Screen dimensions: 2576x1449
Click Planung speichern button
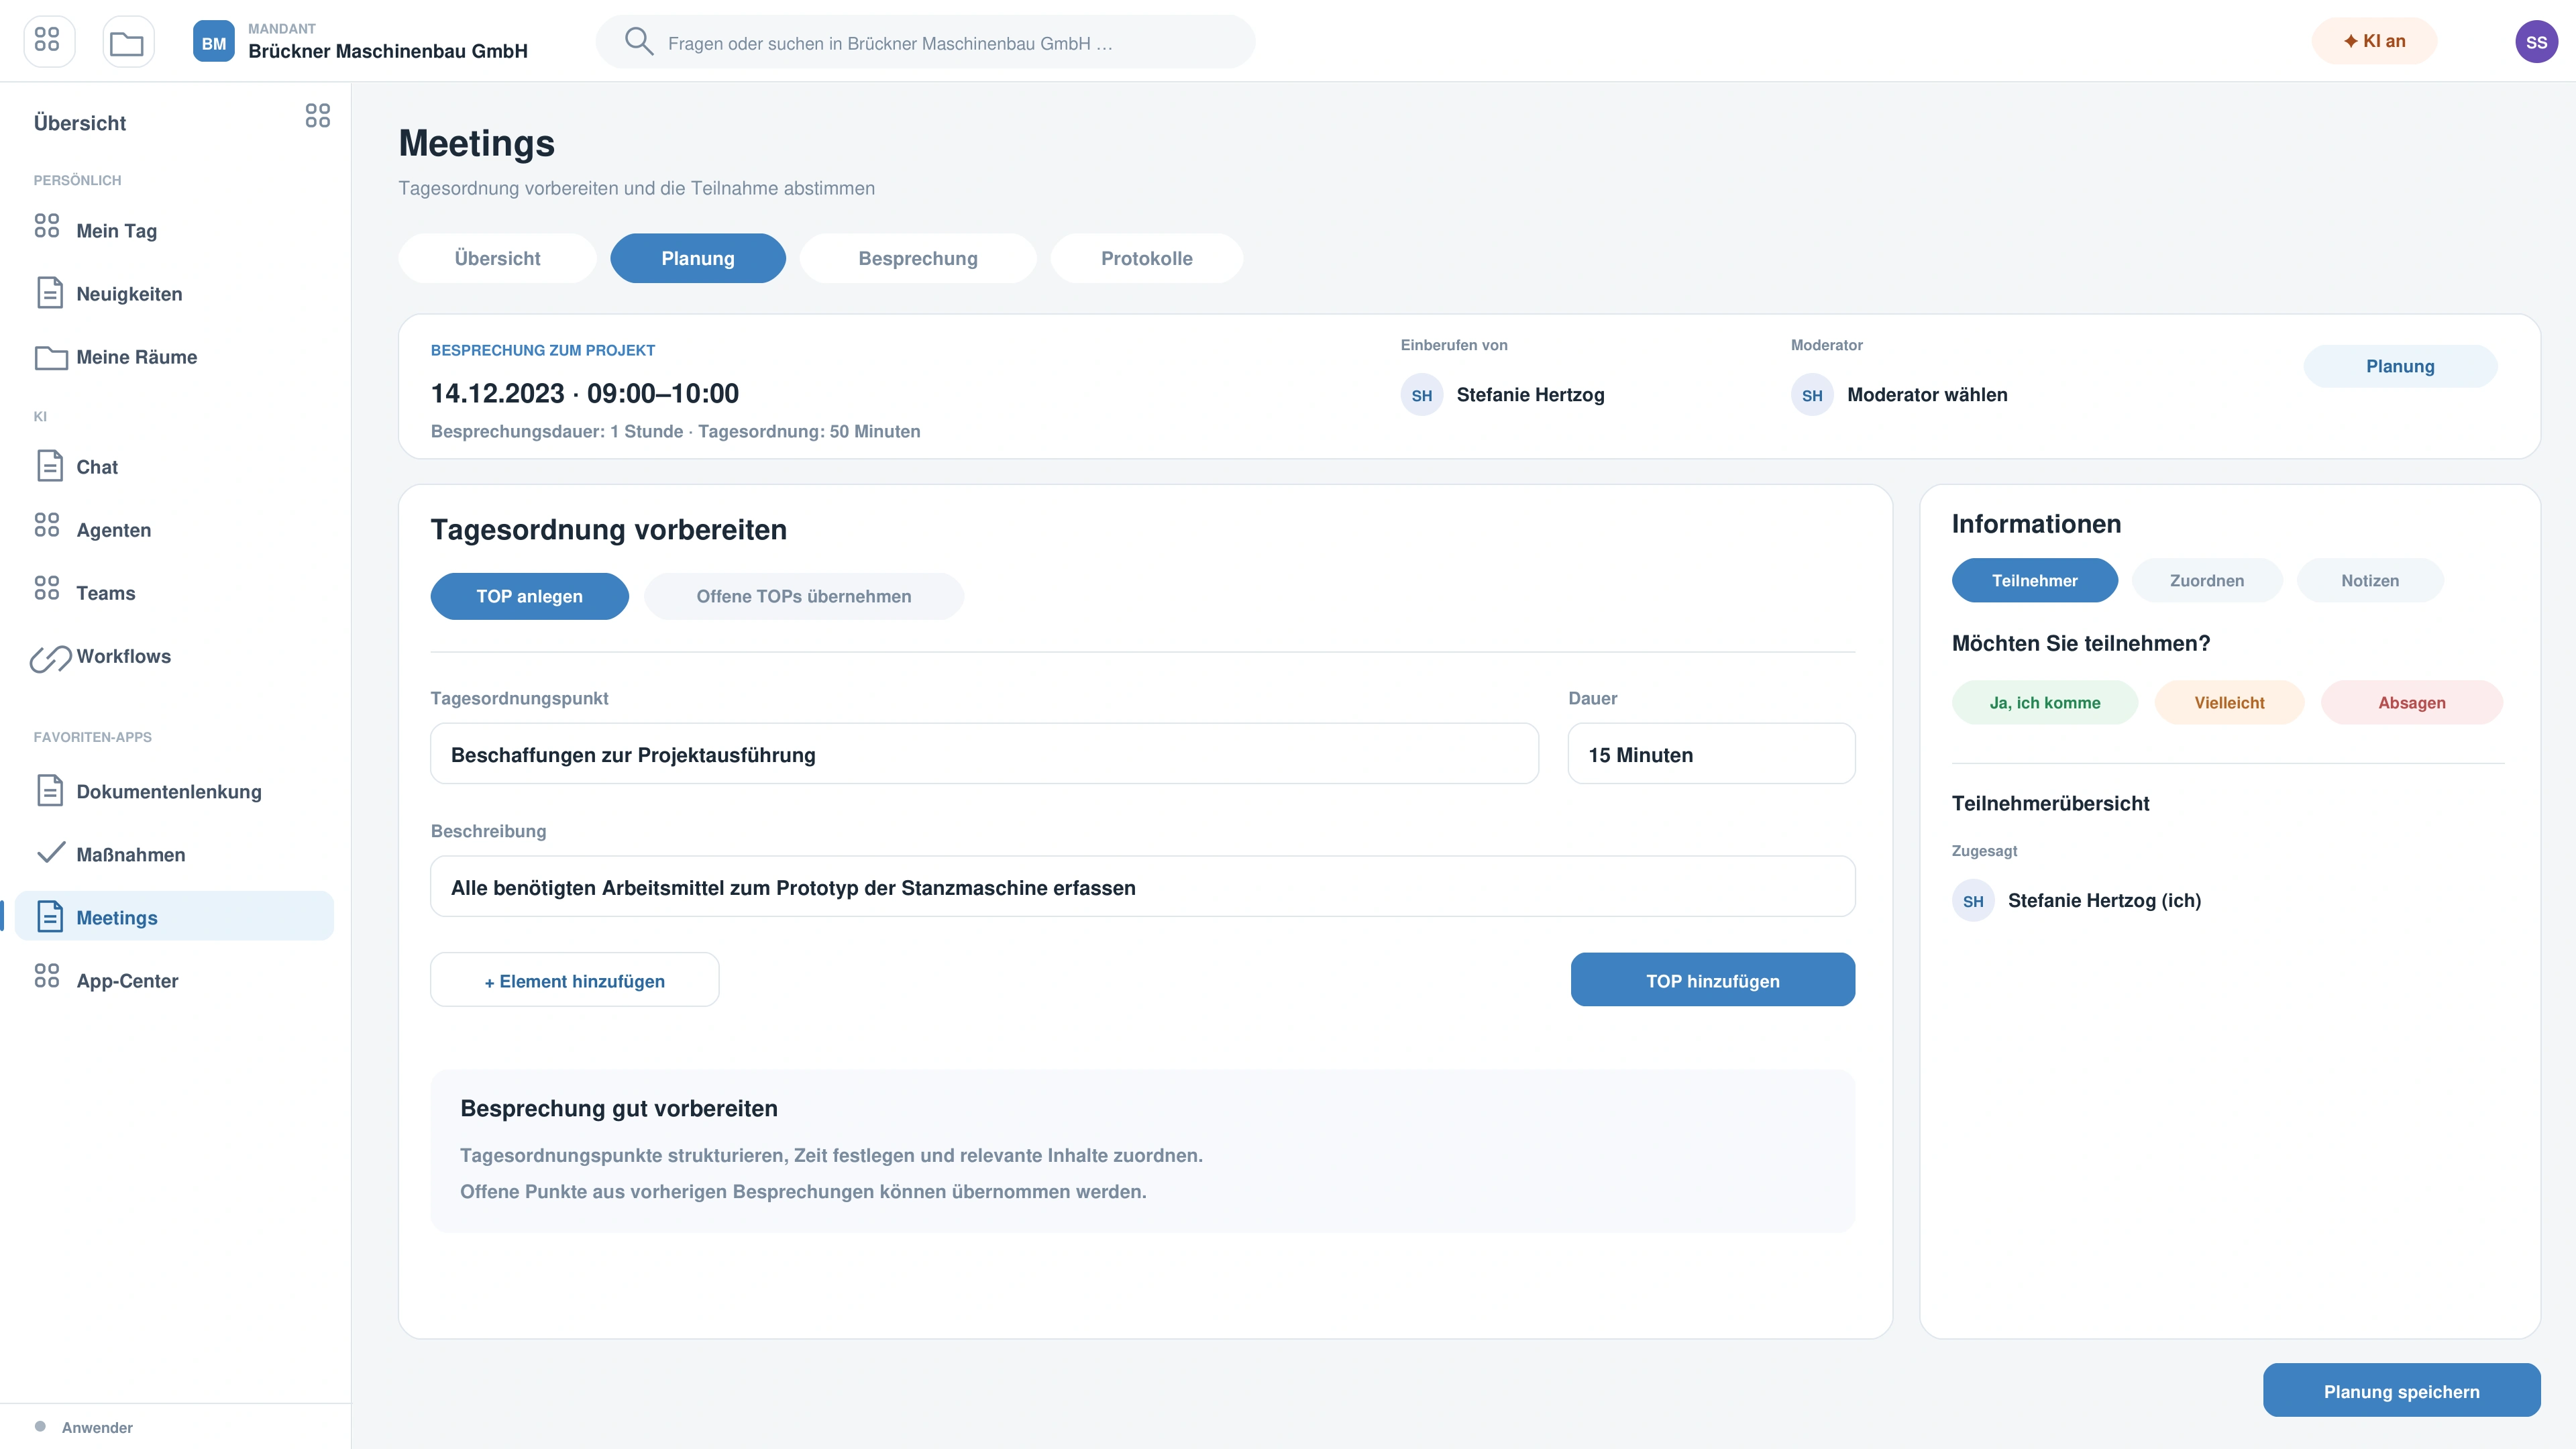click(2401, 1390)
